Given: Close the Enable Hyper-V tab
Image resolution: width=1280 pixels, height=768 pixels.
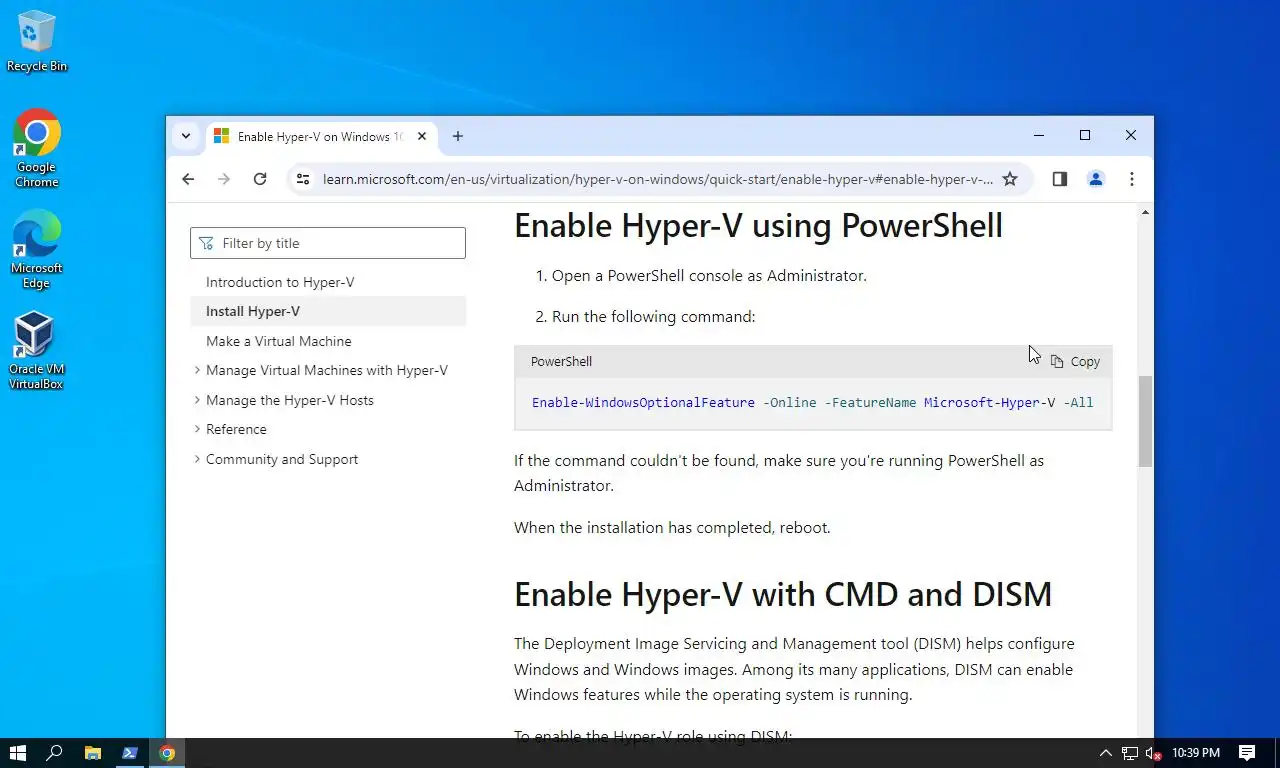Looking at the screenshot, I should click(x=422, y=136).
